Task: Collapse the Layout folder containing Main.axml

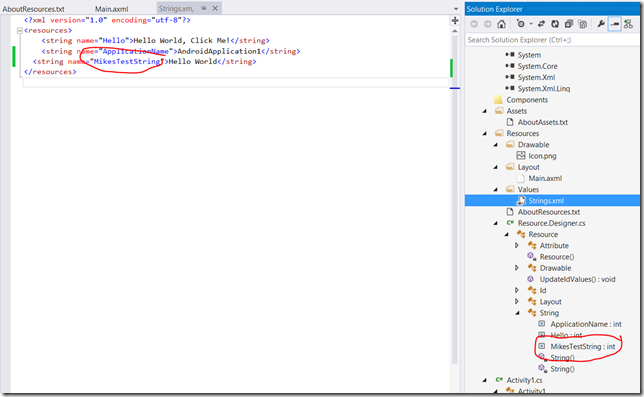Action: pos(496,167)
